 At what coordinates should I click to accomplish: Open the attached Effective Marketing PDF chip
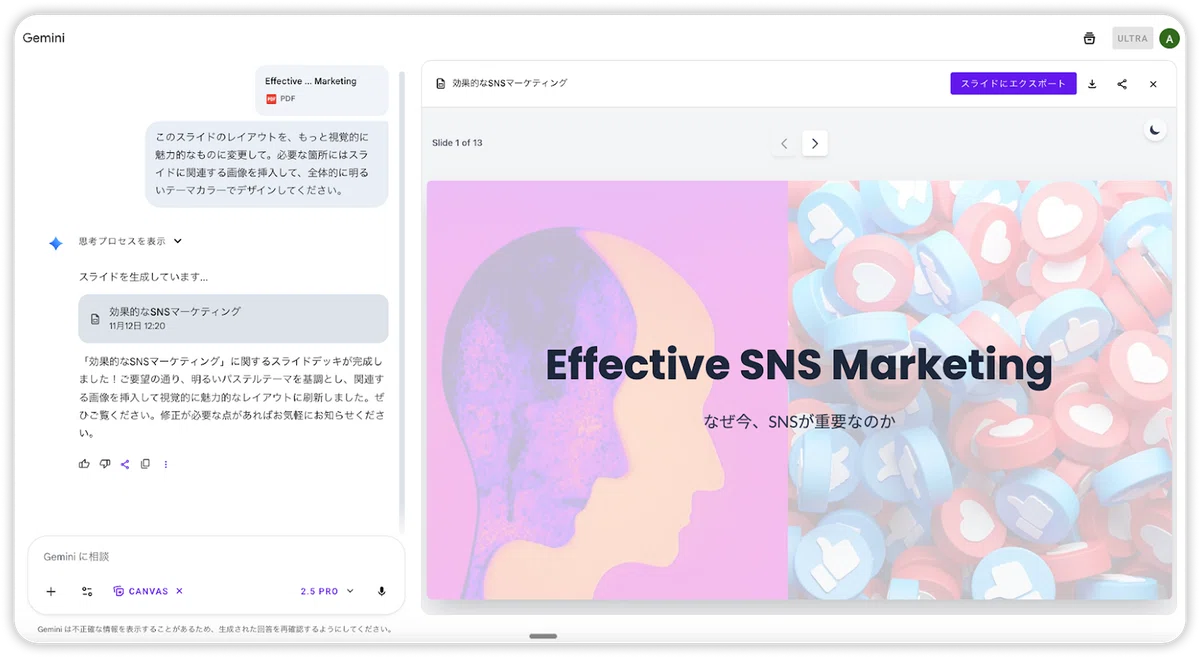[321, 90]
